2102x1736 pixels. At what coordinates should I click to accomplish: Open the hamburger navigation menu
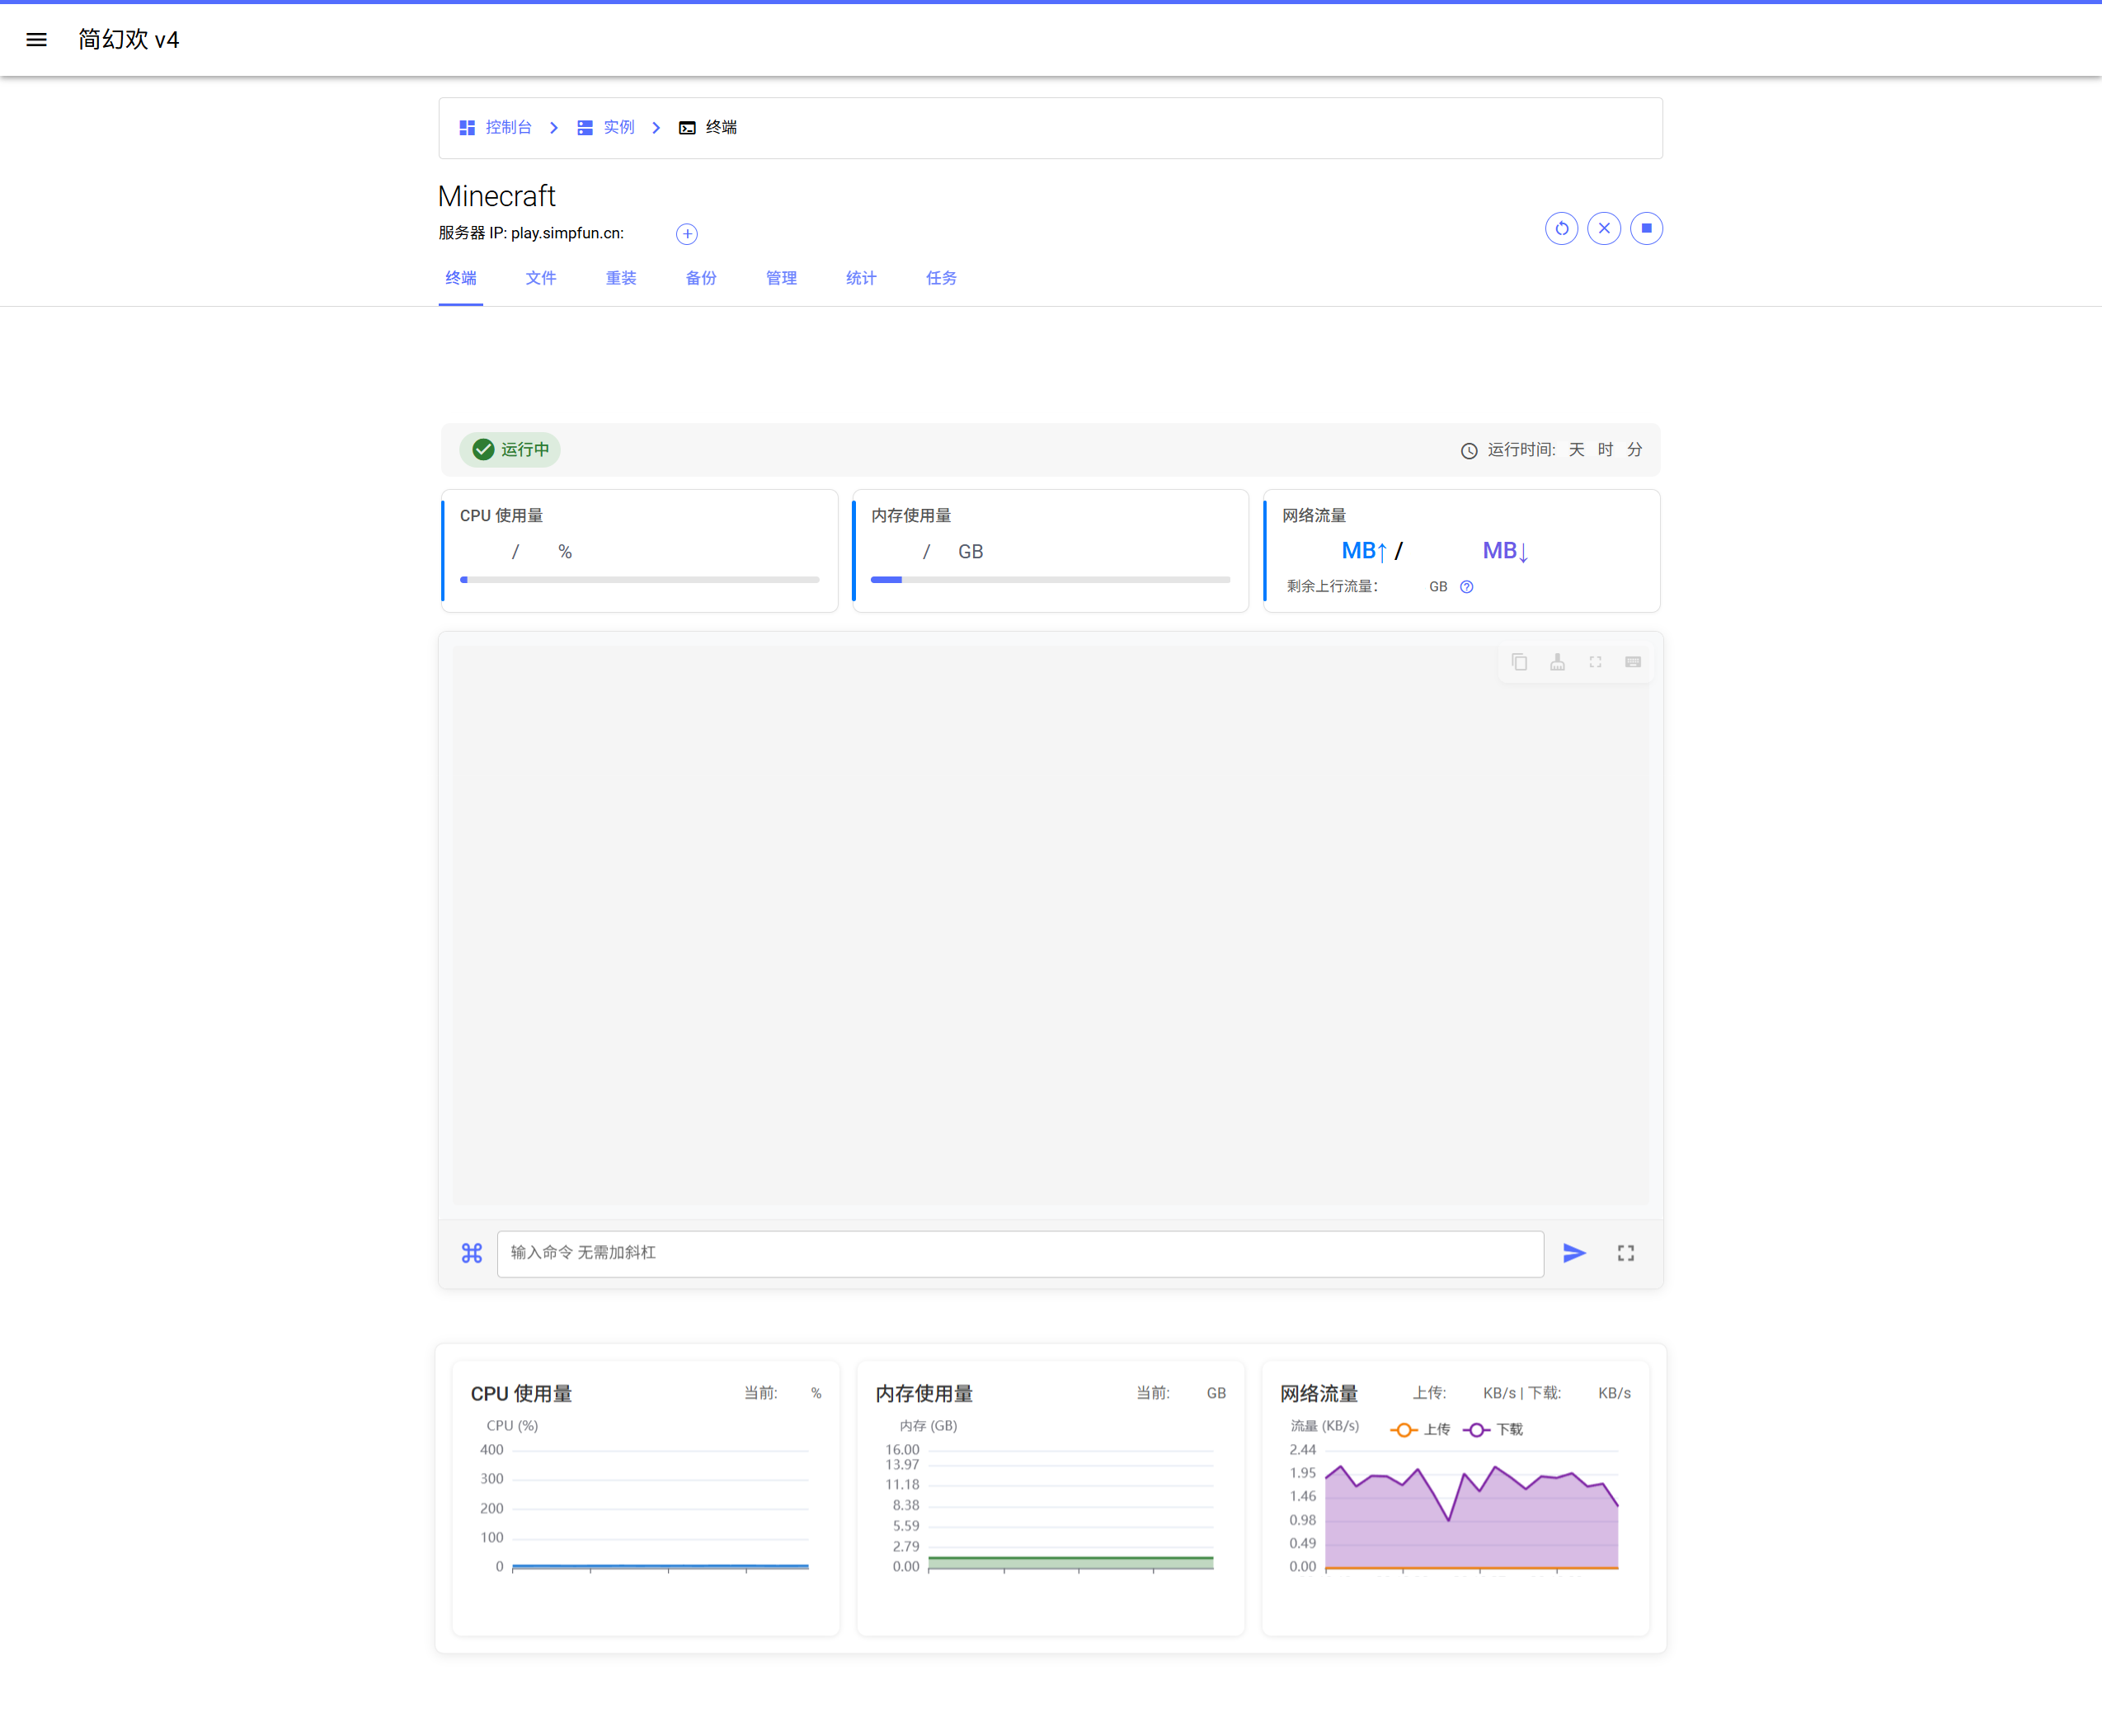[x=37, y=40]
